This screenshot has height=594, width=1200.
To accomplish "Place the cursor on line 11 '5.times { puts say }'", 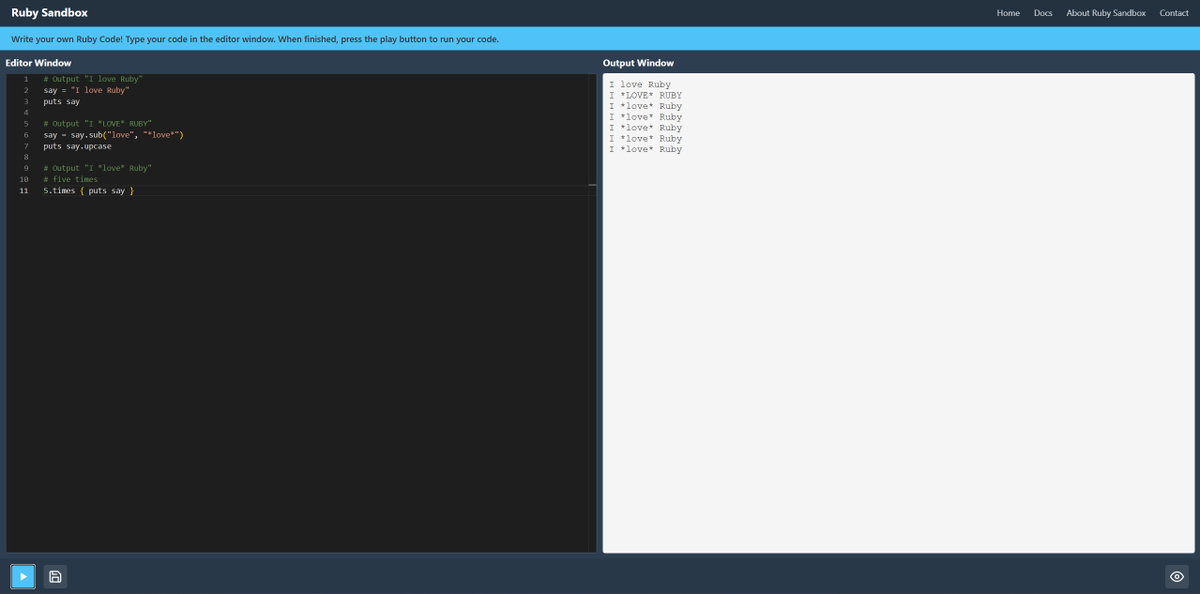I will [x=88, y=190].
